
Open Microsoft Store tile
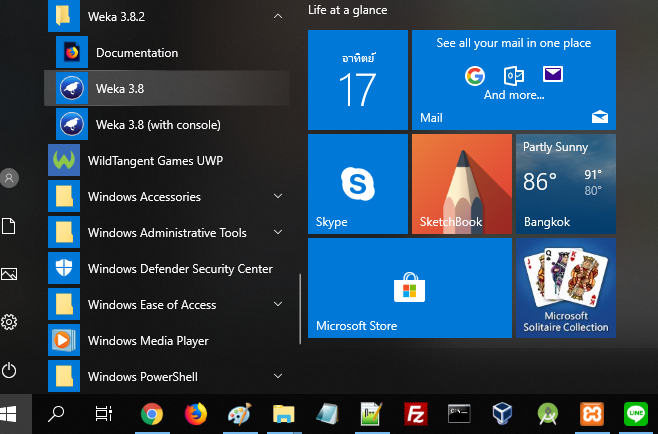pyautogui.click(x=408, y=288)
